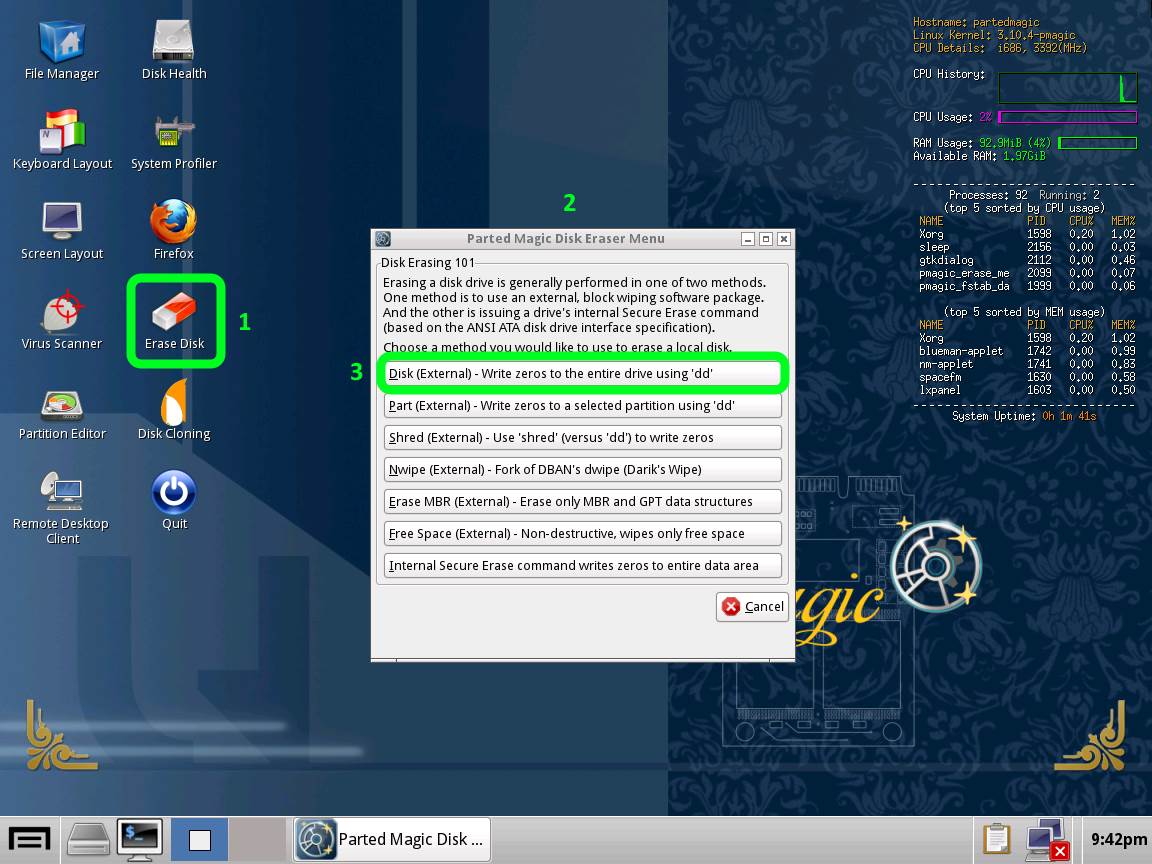Choose Erase MBR (External) option
1152x864 pixels.
tap(582, 501)
